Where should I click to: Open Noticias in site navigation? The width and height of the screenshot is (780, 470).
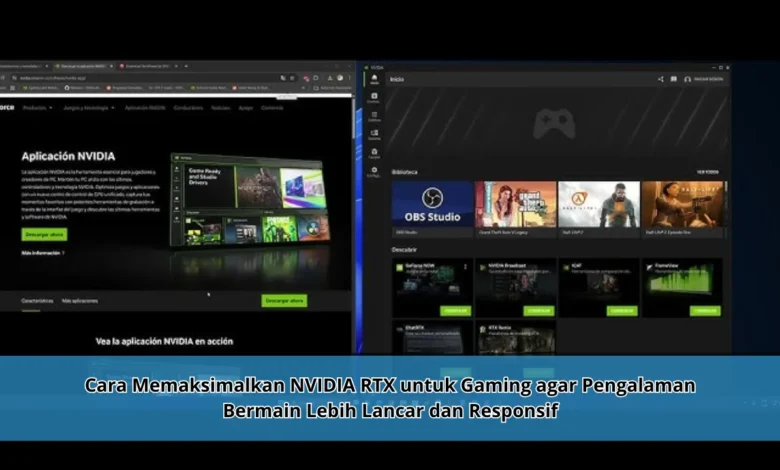pyautogui.click(x=220, y=108)
